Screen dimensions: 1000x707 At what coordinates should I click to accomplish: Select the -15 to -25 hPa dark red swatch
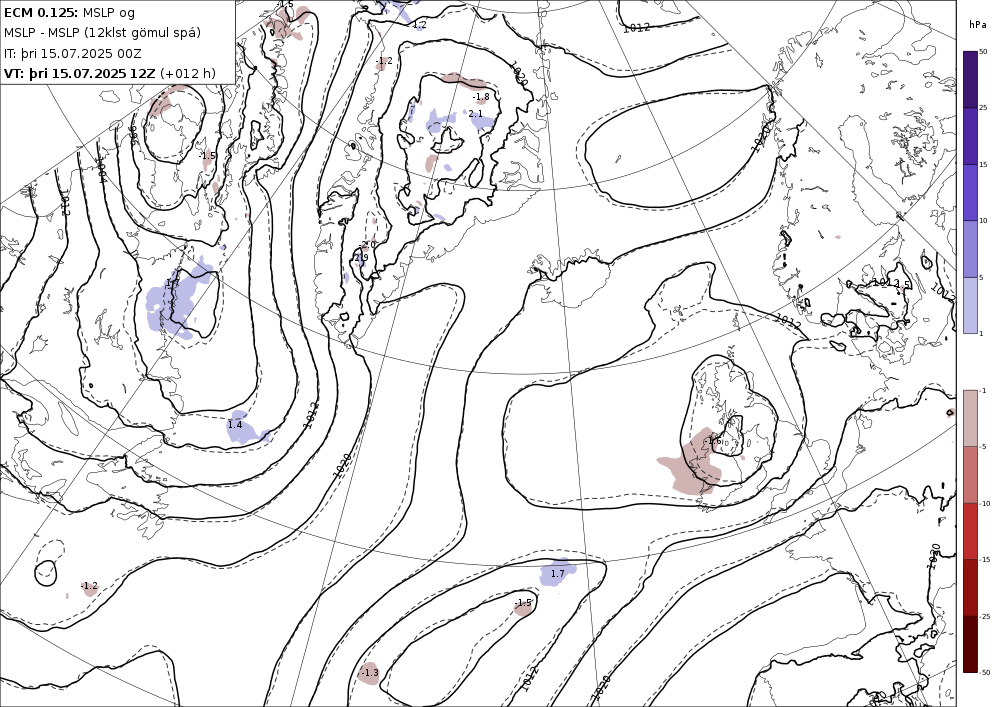[970, 587]
